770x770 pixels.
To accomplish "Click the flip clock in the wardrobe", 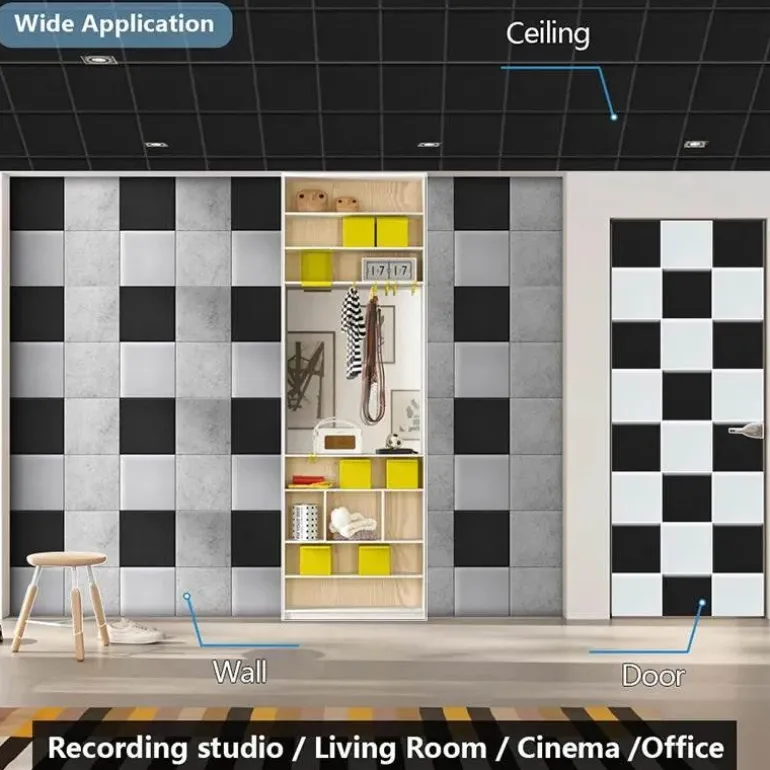I will pyautogui.click(x=388, y=270).
